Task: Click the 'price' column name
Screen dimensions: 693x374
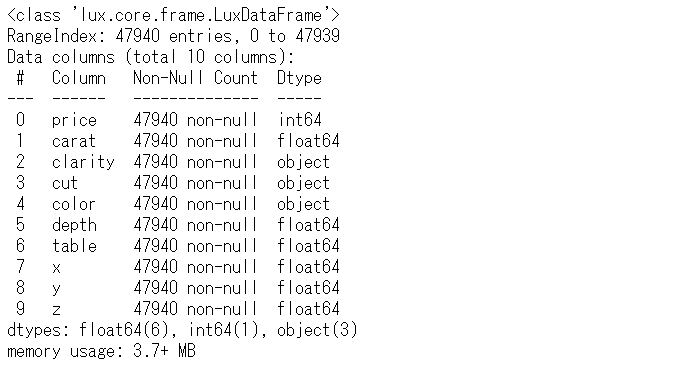Action: click(x=74, y=120)
